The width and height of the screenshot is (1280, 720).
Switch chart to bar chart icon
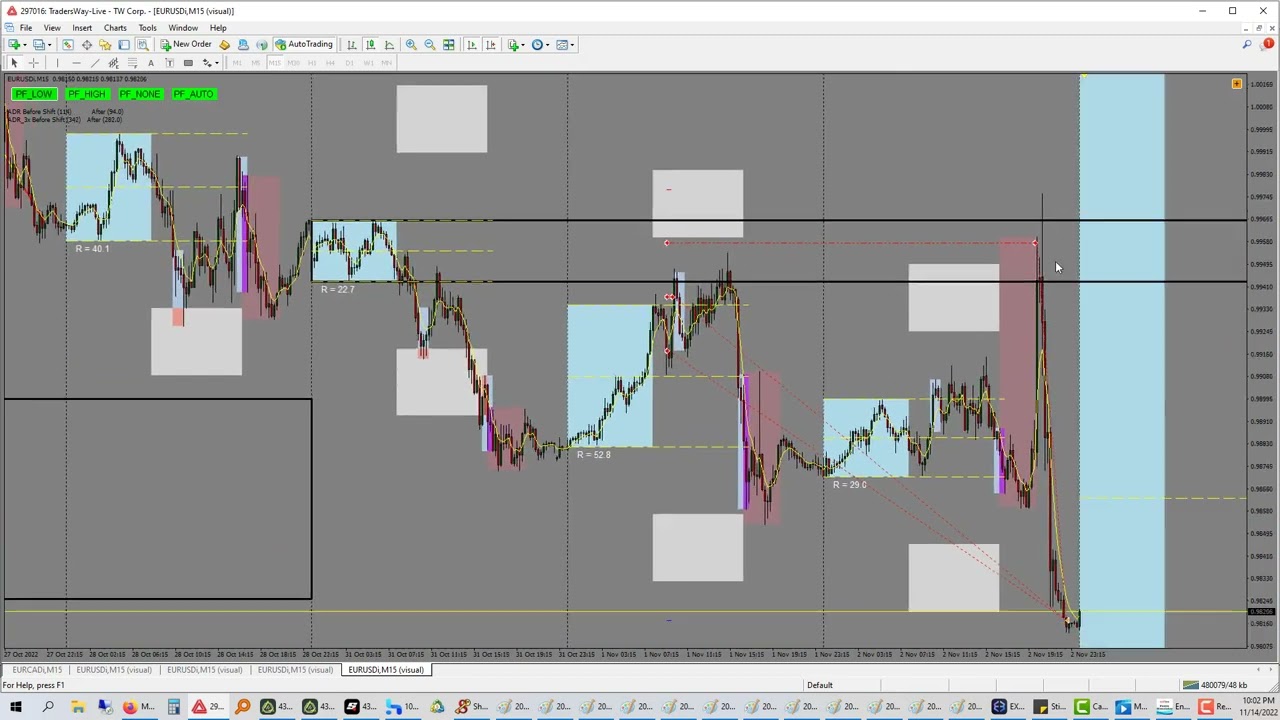click(x=352, y=44)
